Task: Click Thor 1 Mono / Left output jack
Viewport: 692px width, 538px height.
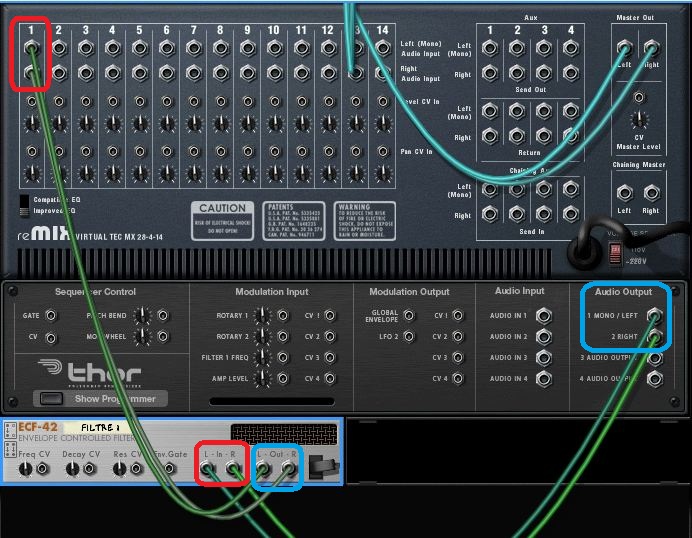Action: [x=655, y=316]
